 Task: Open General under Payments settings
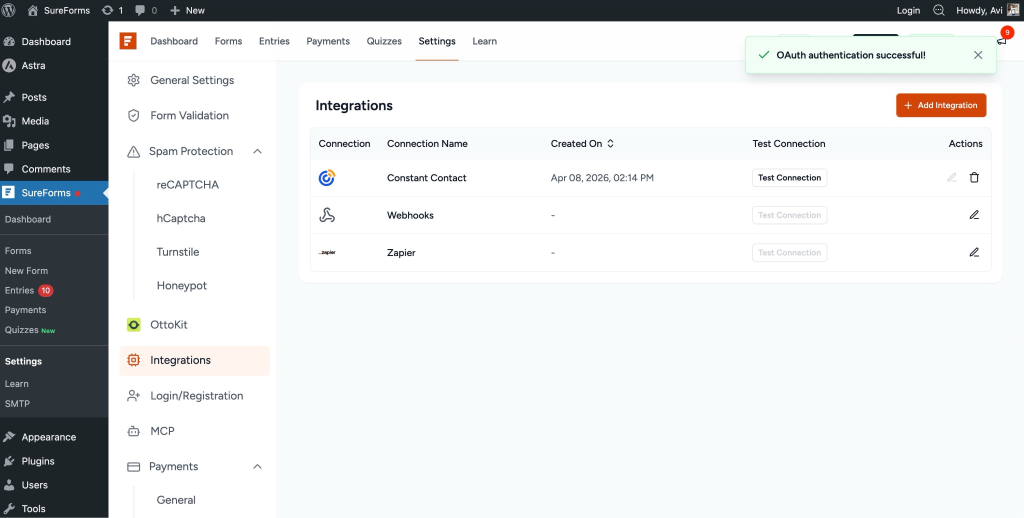click(176, 500)
